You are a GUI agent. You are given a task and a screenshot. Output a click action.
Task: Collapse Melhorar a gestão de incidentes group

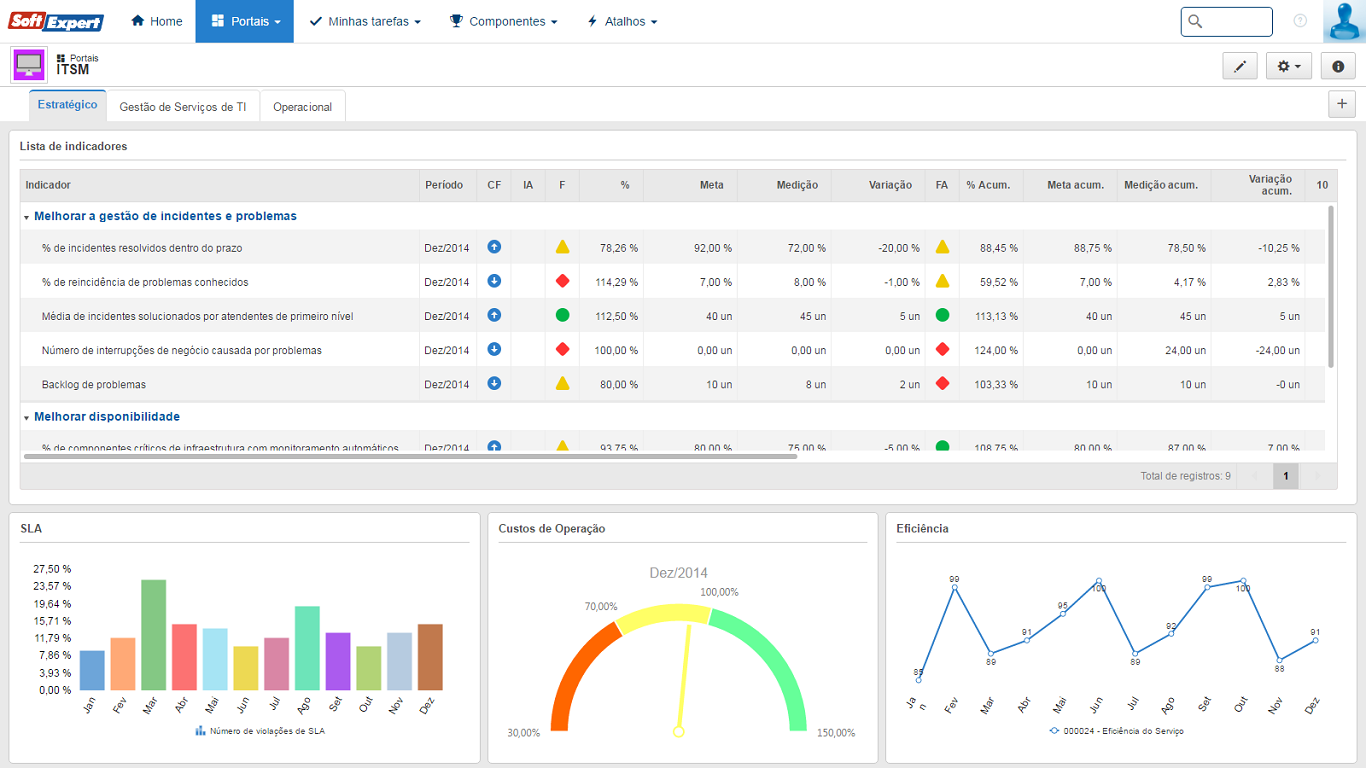[26, 217]
